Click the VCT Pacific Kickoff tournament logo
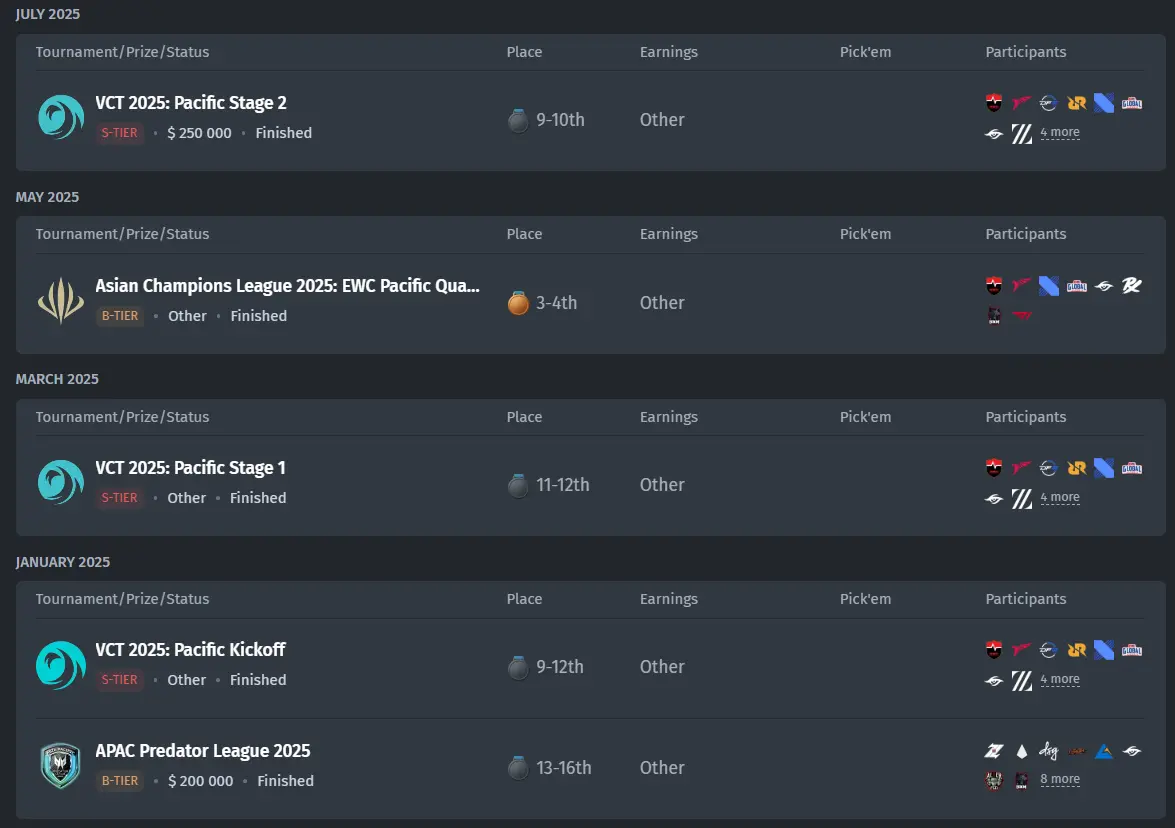 tap(60, 665)
